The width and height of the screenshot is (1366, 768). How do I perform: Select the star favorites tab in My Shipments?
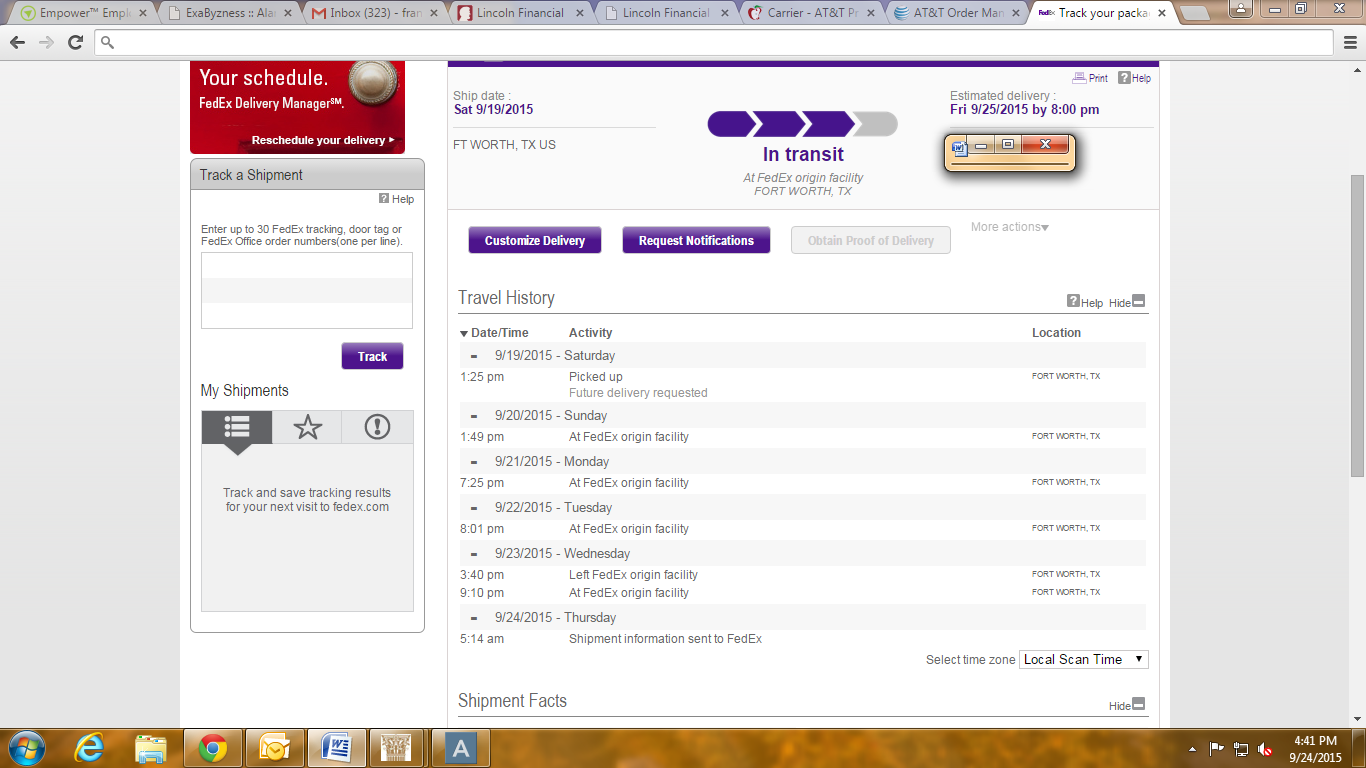tap(307, 427)
